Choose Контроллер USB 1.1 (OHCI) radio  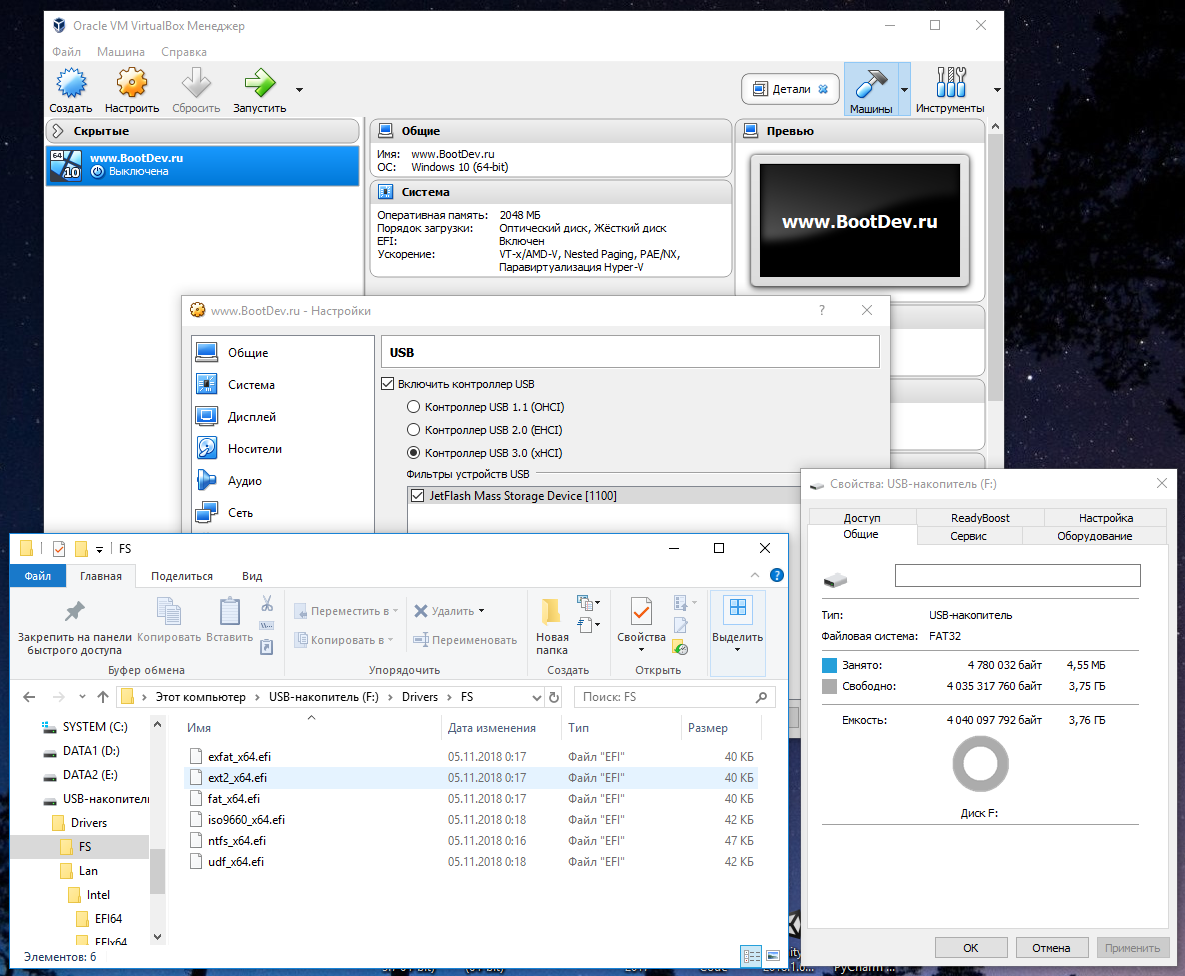tap(413, 407)
